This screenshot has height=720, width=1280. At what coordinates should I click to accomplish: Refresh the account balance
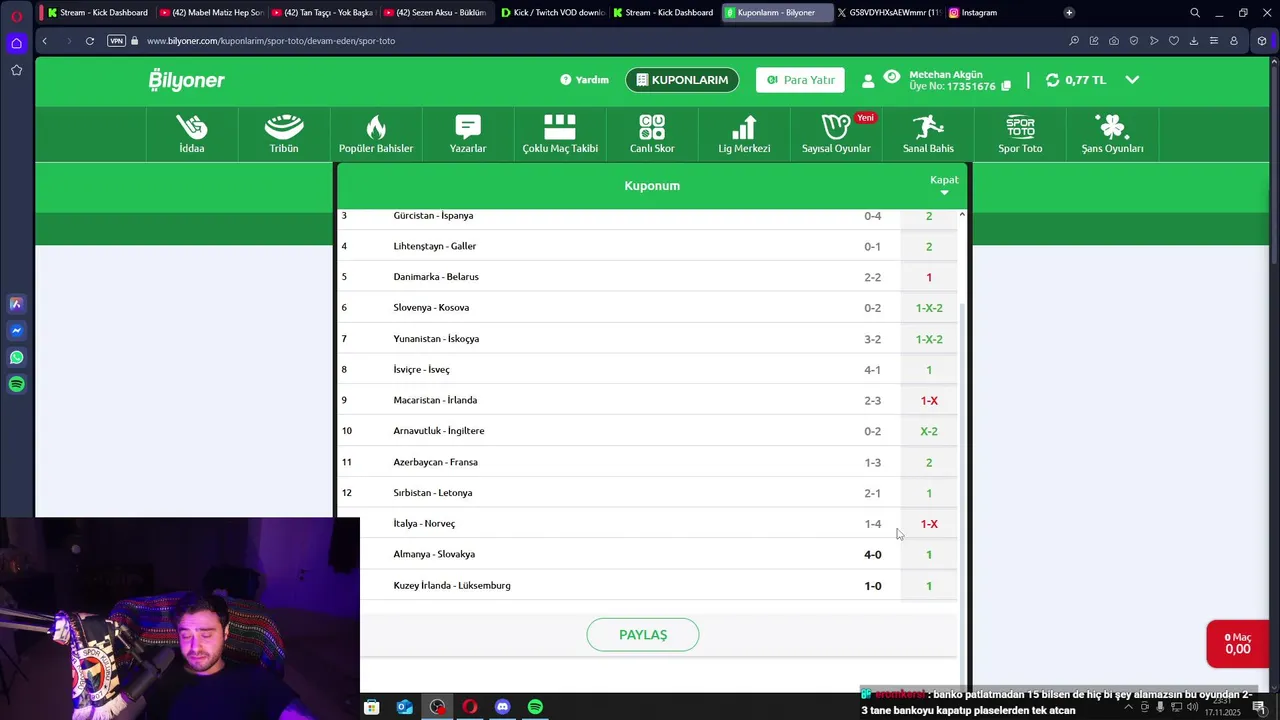coord(1052,80)
